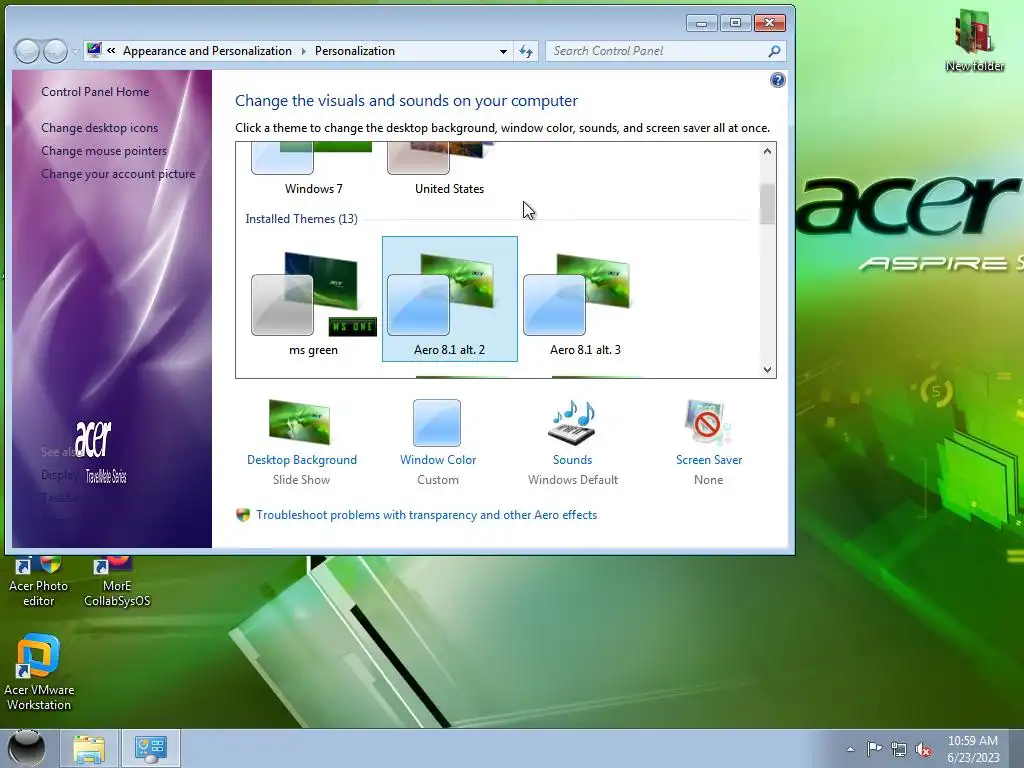Screen dimensions: 1024x768
Task: Open the Window Color icon
Action: (437, 423)
